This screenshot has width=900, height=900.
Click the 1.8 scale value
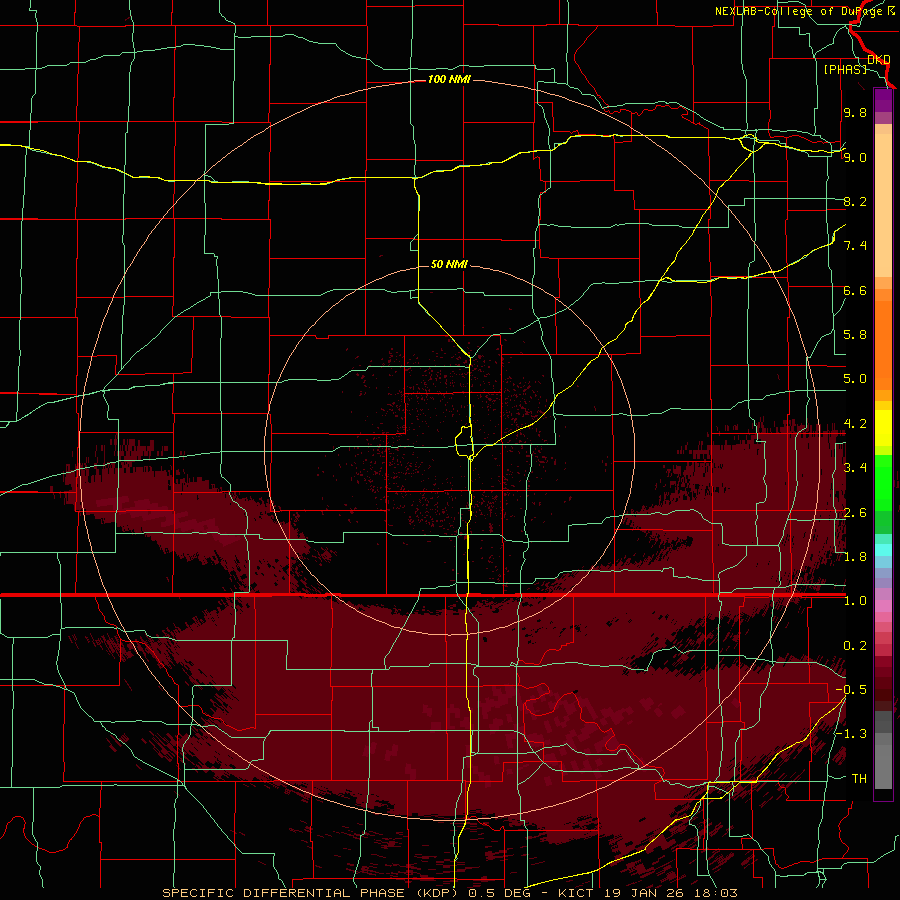coord(855,557)
